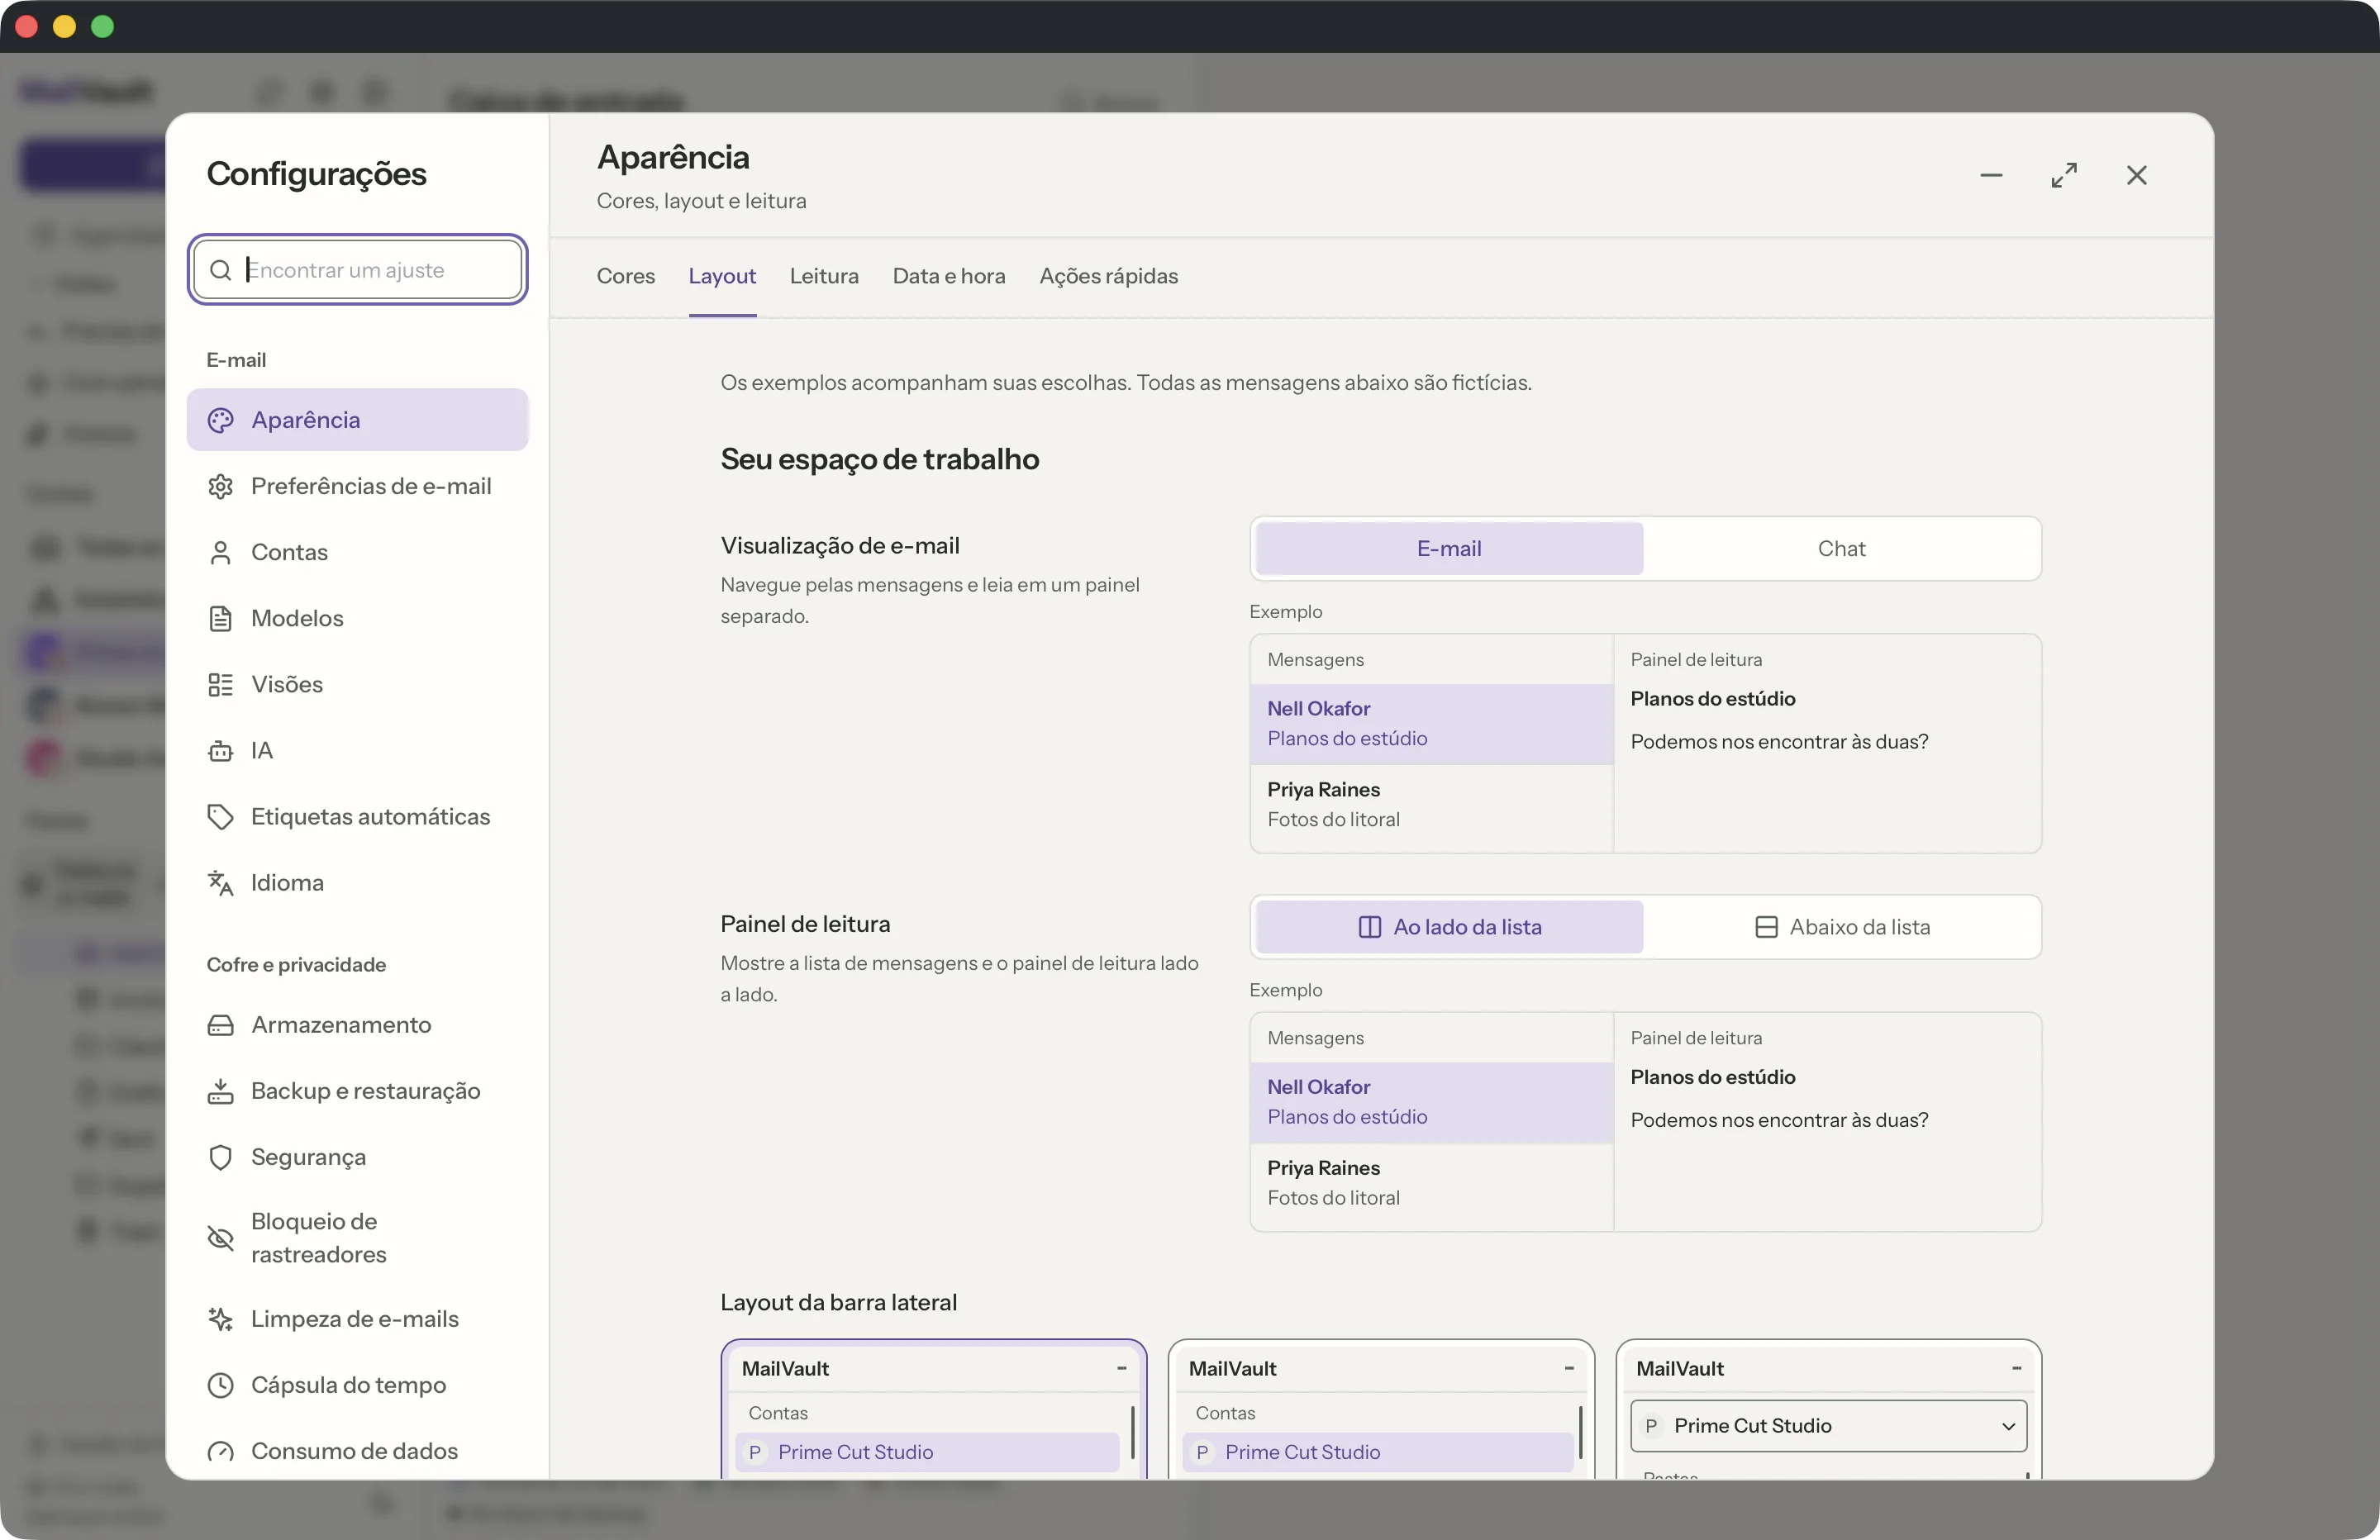Choose Abaixo da lista reading pane
2380x1540 pixels.
[1841, 927]
